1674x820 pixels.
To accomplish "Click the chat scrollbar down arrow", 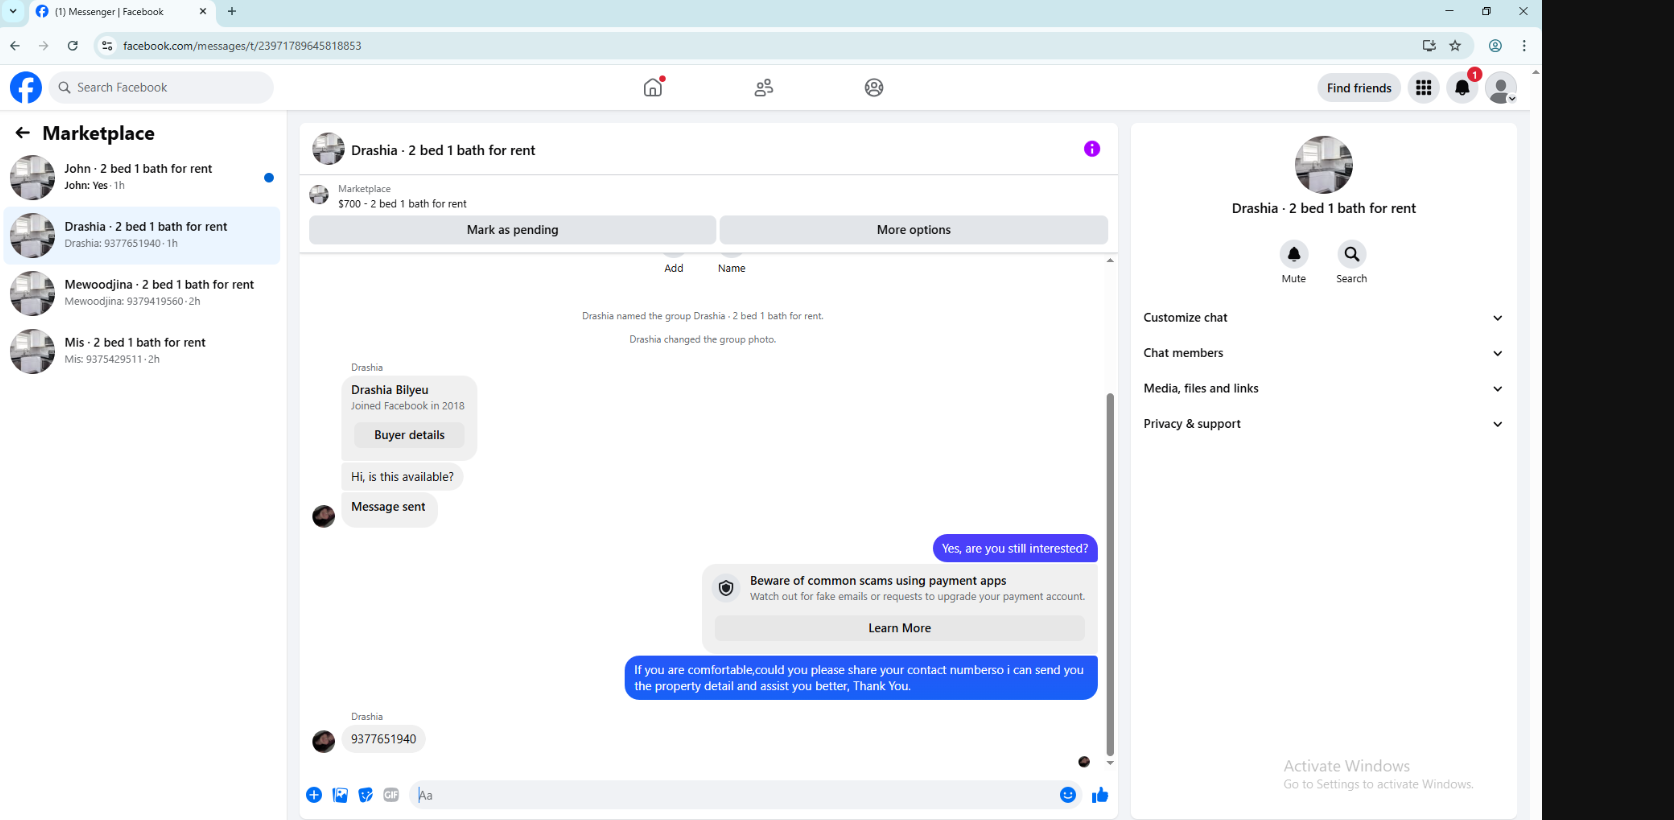I will [x=1110, y=763].
